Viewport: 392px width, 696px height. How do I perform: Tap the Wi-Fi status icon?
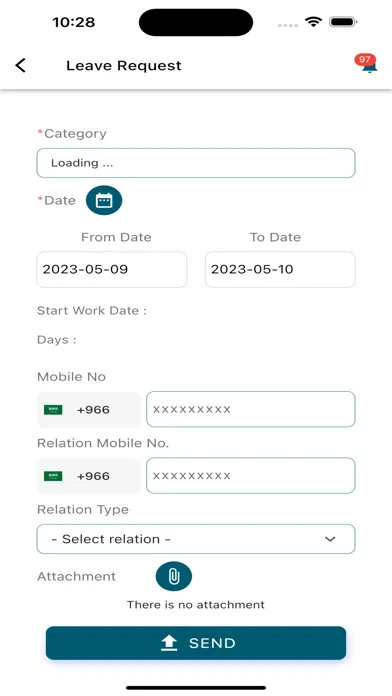(x=313, y=22)
